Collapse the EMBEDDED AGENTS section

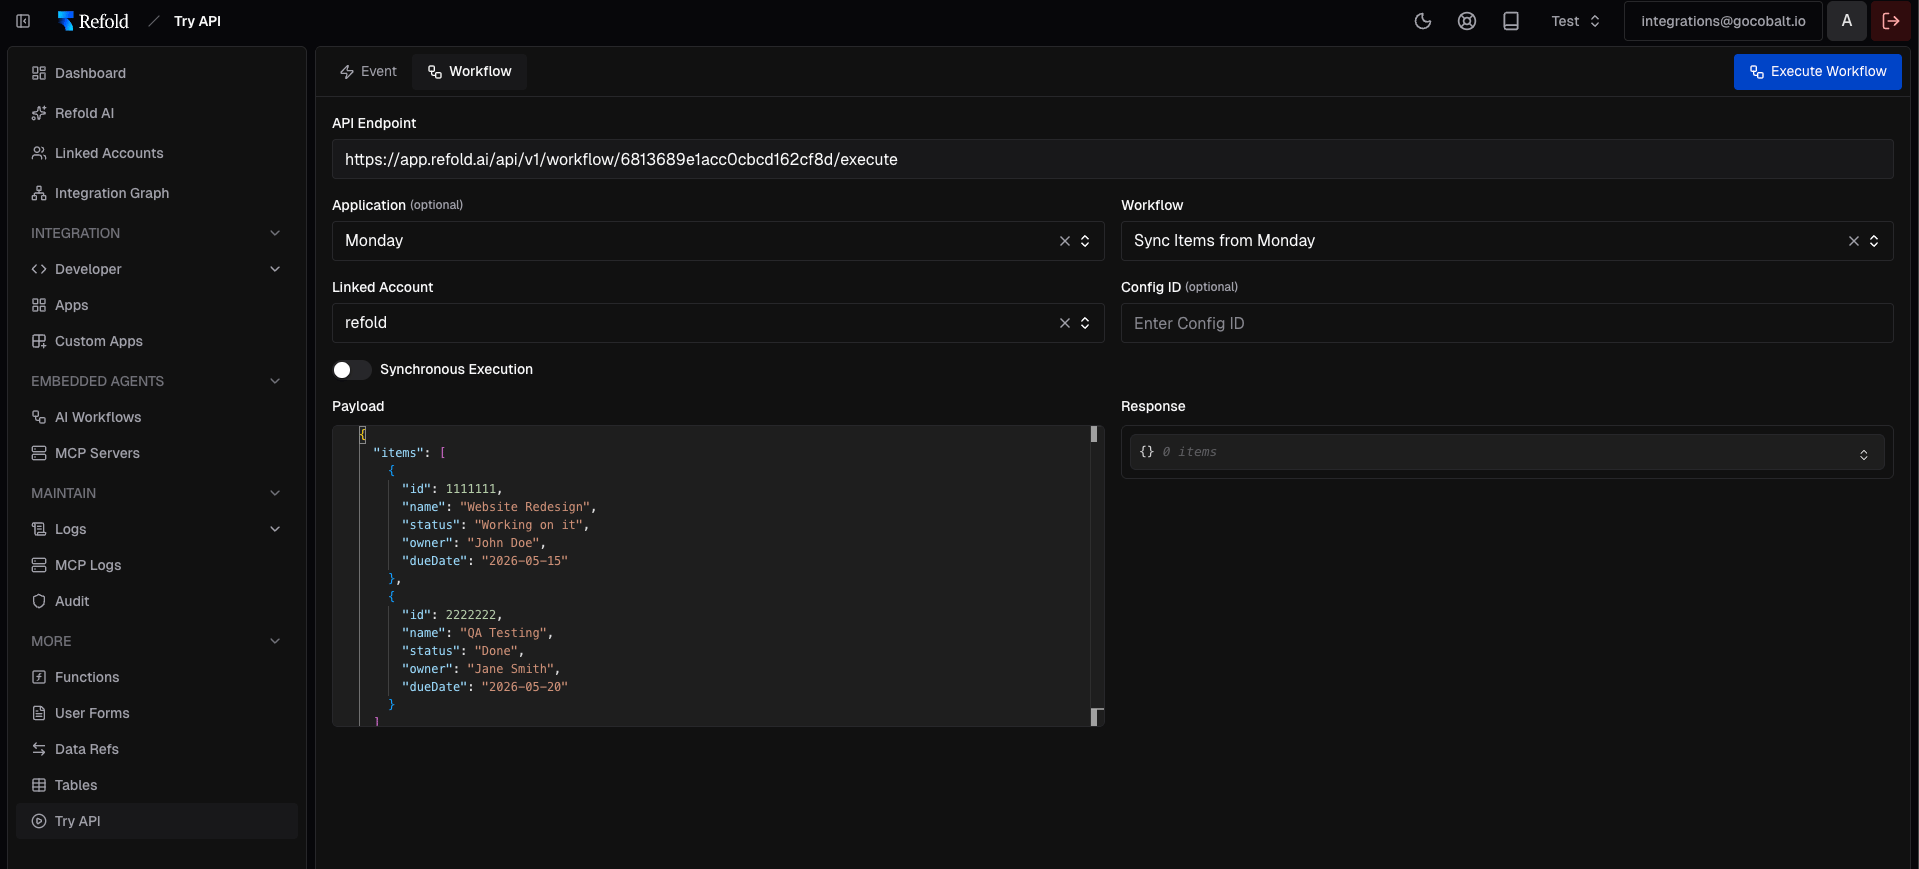coord(275,381)
